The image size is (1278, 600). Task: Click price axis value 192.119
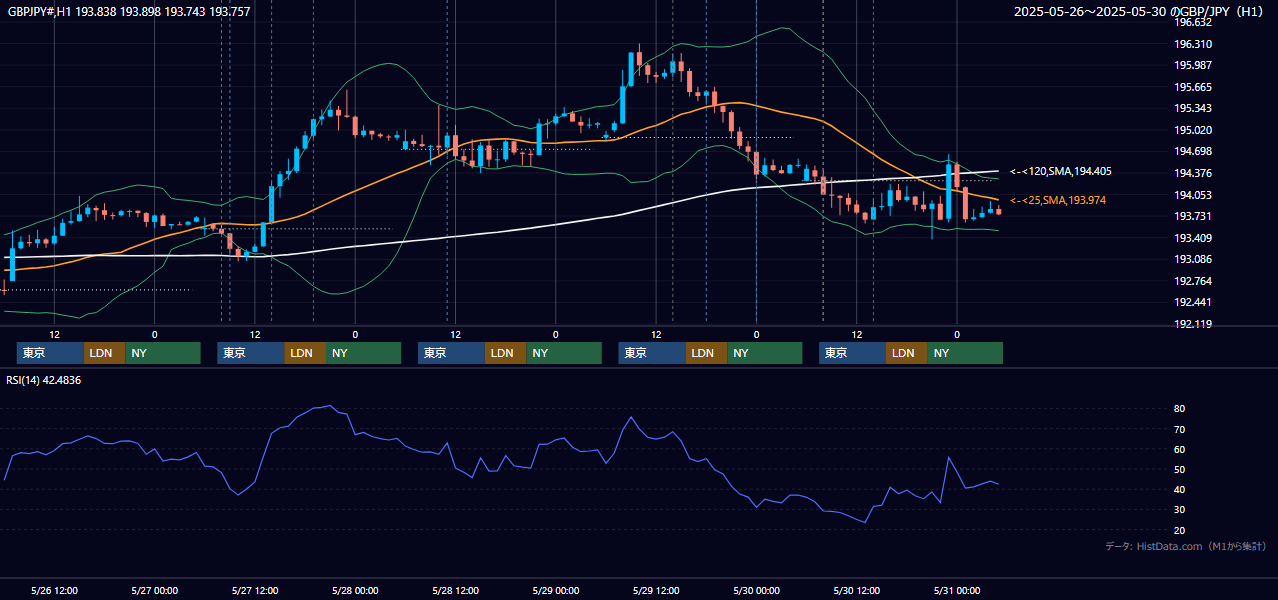pyautogui.click(x=1192, y=324)
